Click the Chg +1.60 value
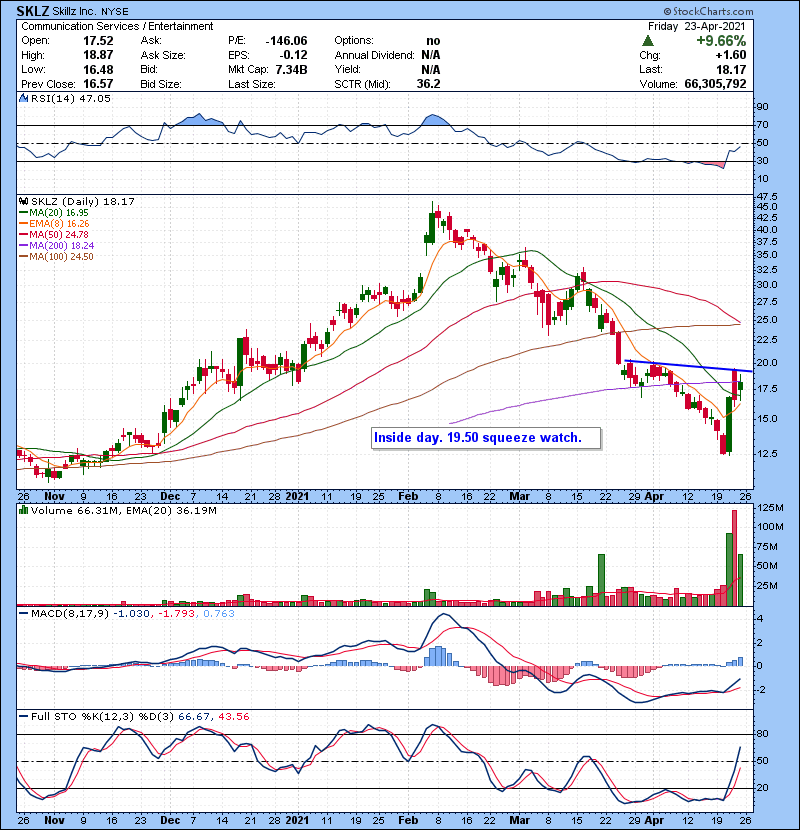 click(731, 55)
